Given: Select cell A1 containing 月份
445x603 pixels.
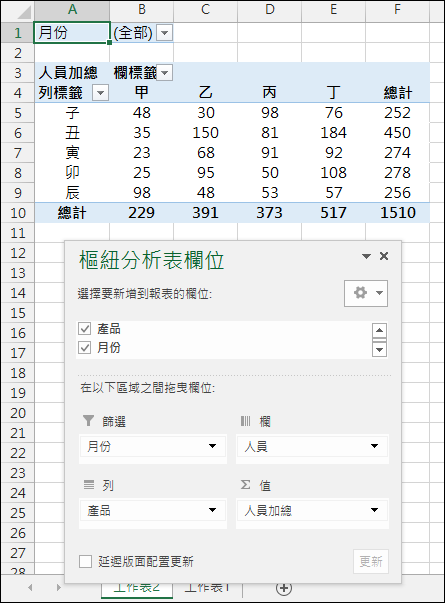Looking at the screenshot, I should 72,33.
